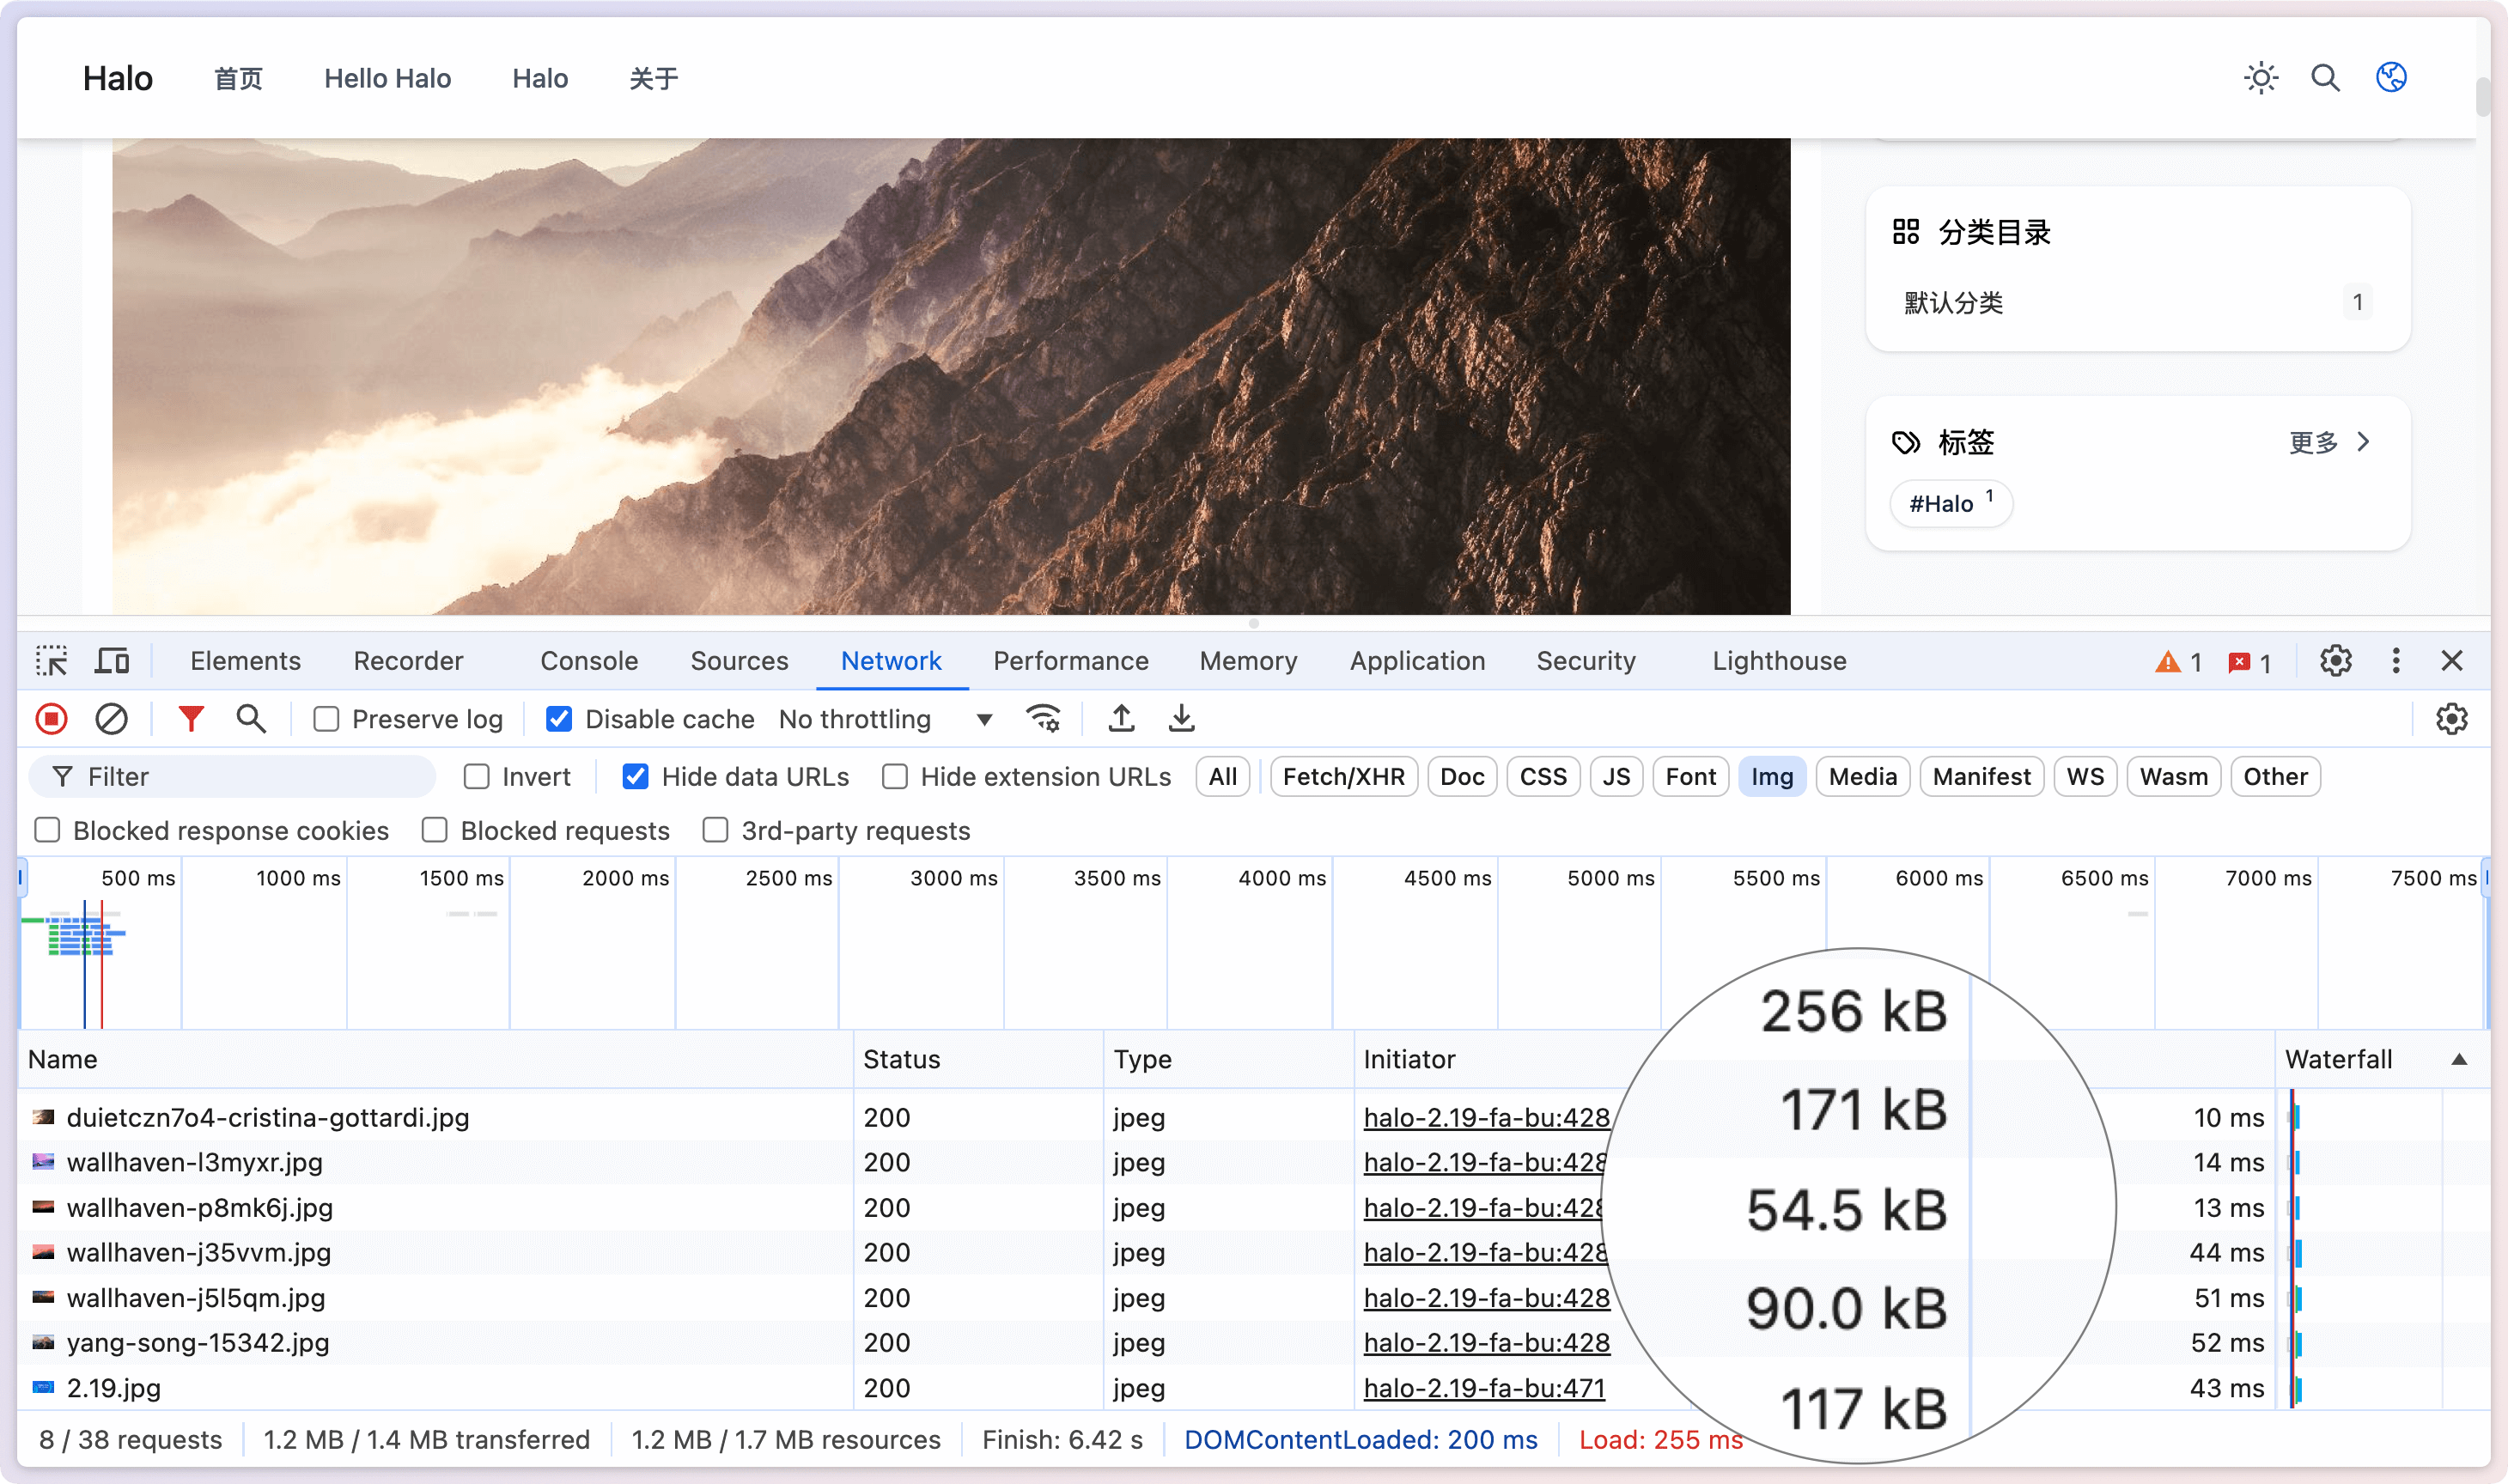Click the export HAR archive download icon
Screen dimensions: 2508x1484
tap(1180, 719)
